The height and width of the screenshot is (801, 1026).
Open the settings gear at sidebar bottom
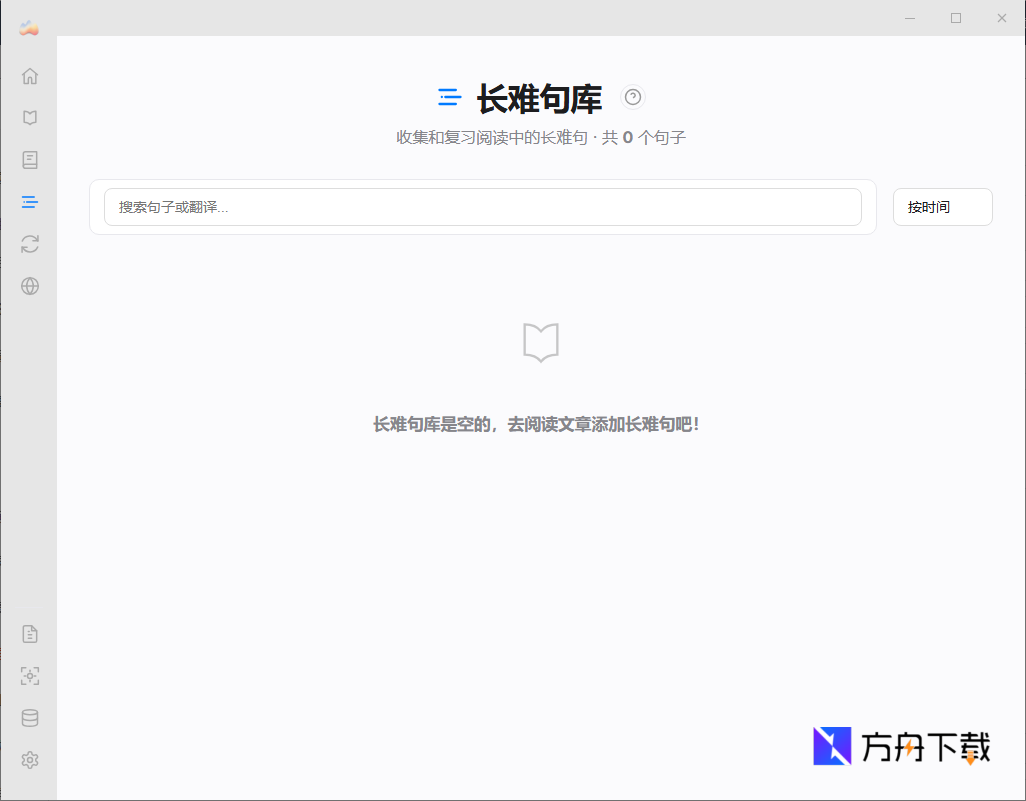tap(29, 760)
